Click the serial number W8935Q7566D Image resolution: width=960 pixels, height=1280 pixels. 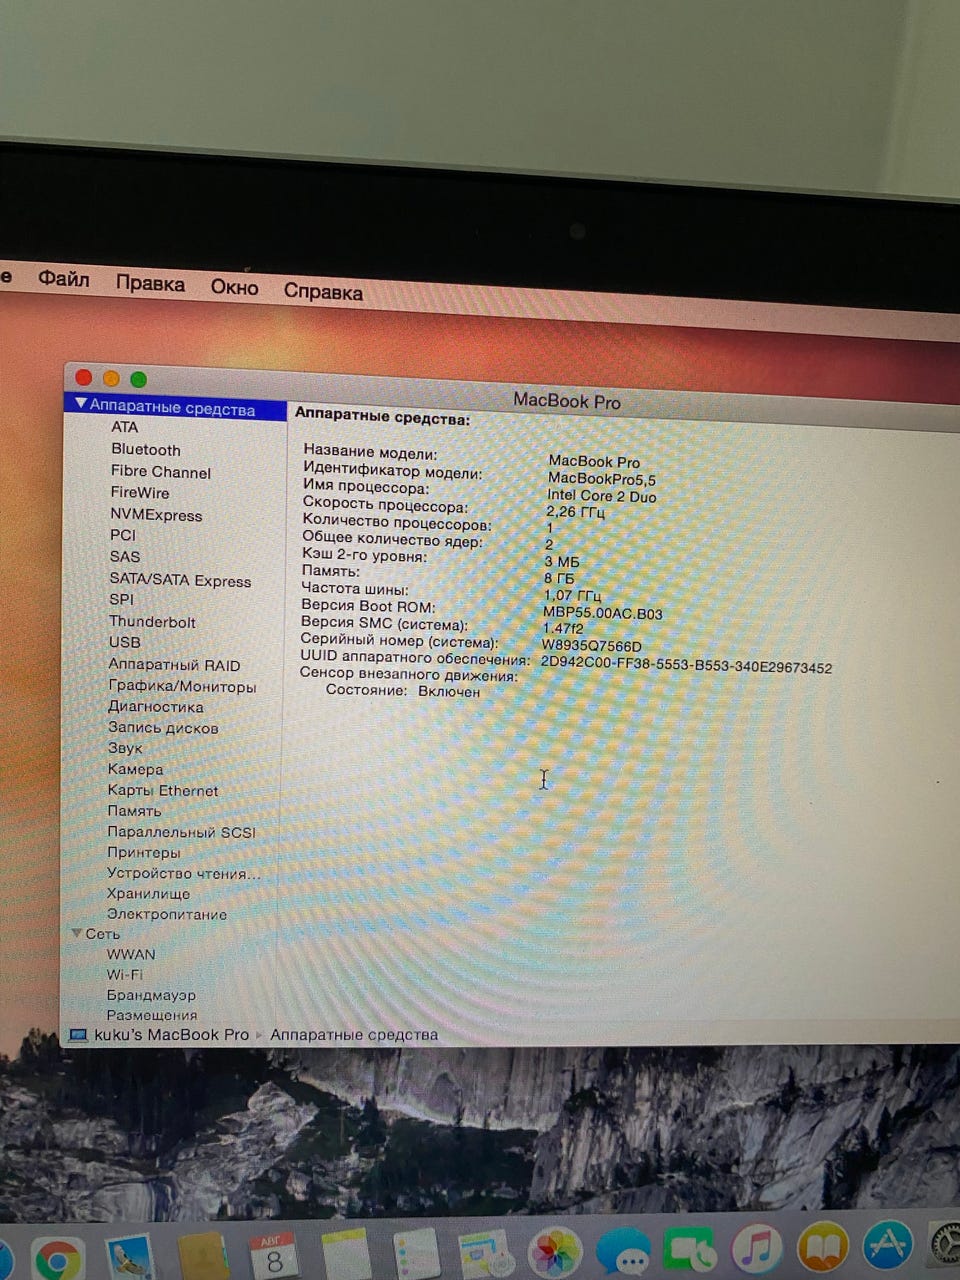[x=591, y=646]
